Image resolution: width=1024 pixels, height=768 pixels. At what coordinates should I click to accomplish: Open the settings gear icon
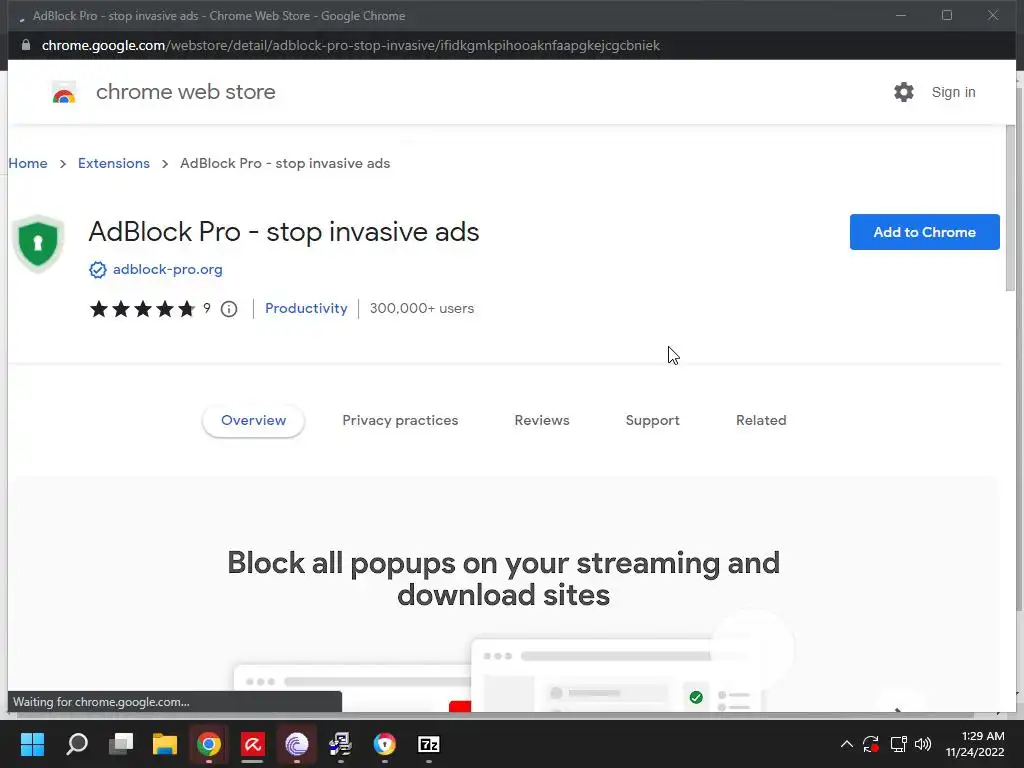904,92
